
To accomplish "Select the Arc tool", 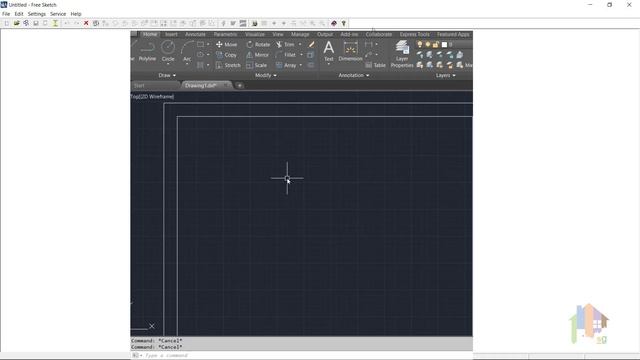I will click(x=187, y=52).
